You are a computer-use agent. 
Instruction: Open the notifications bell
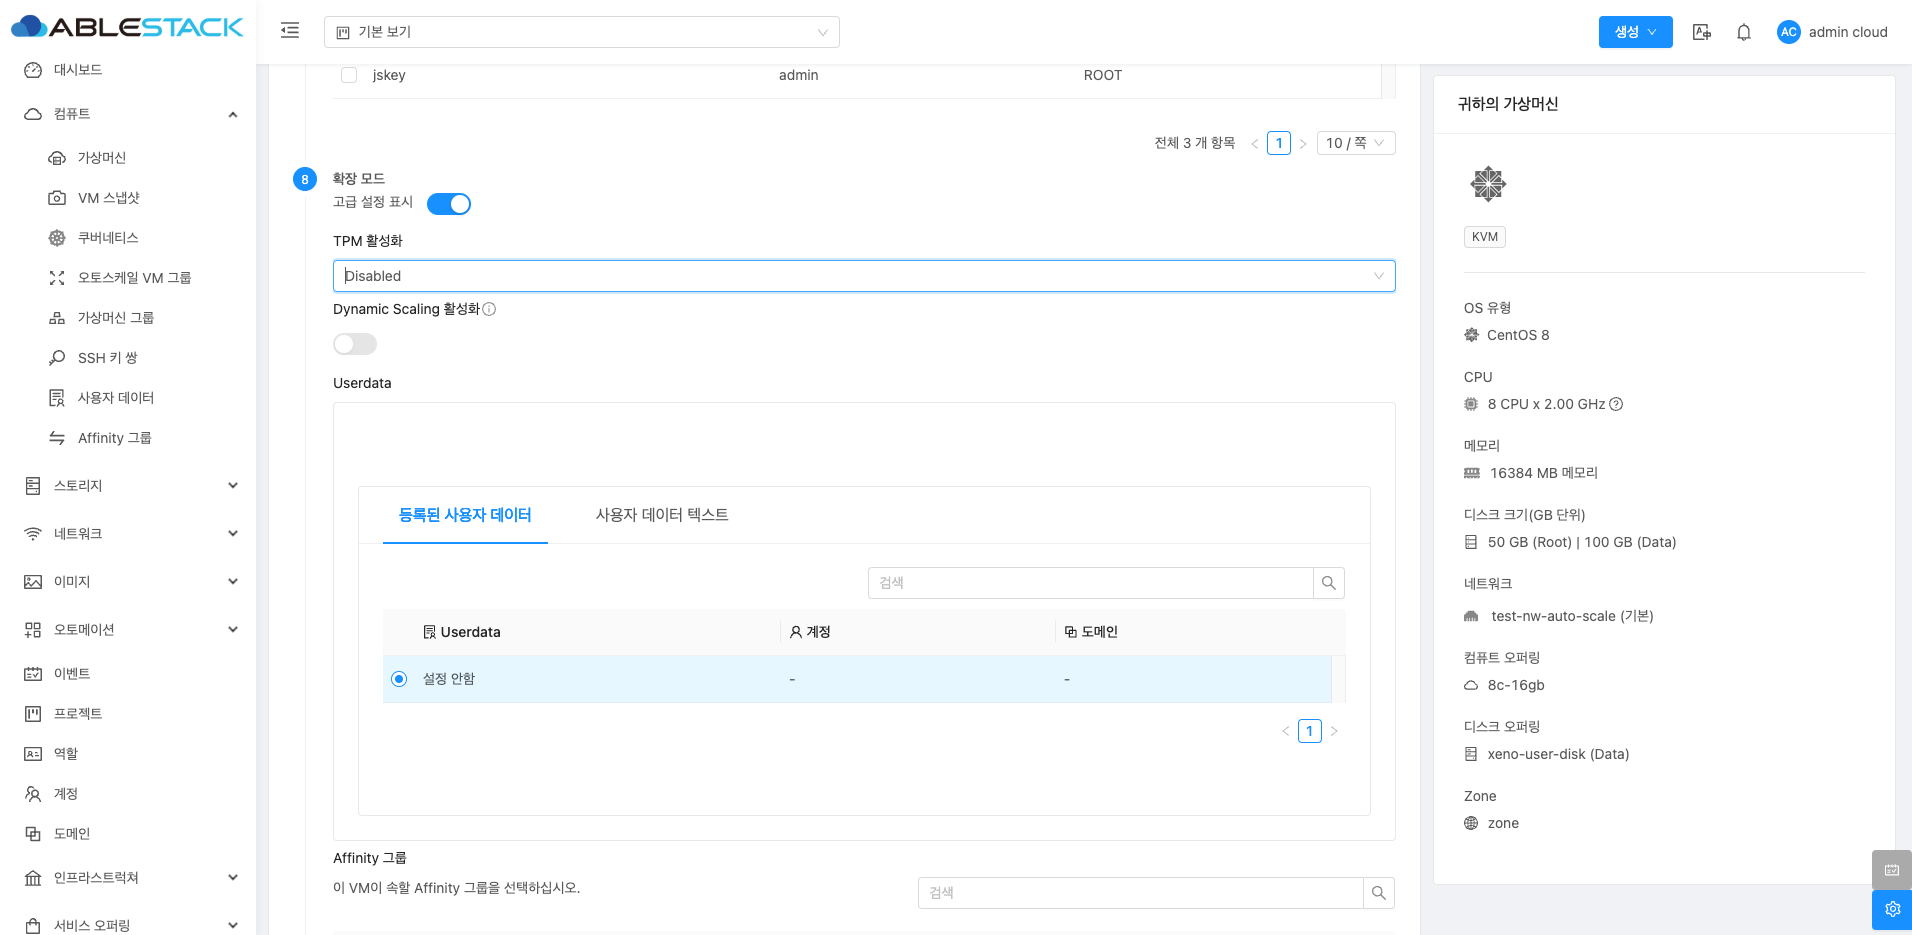[1743, 32]
